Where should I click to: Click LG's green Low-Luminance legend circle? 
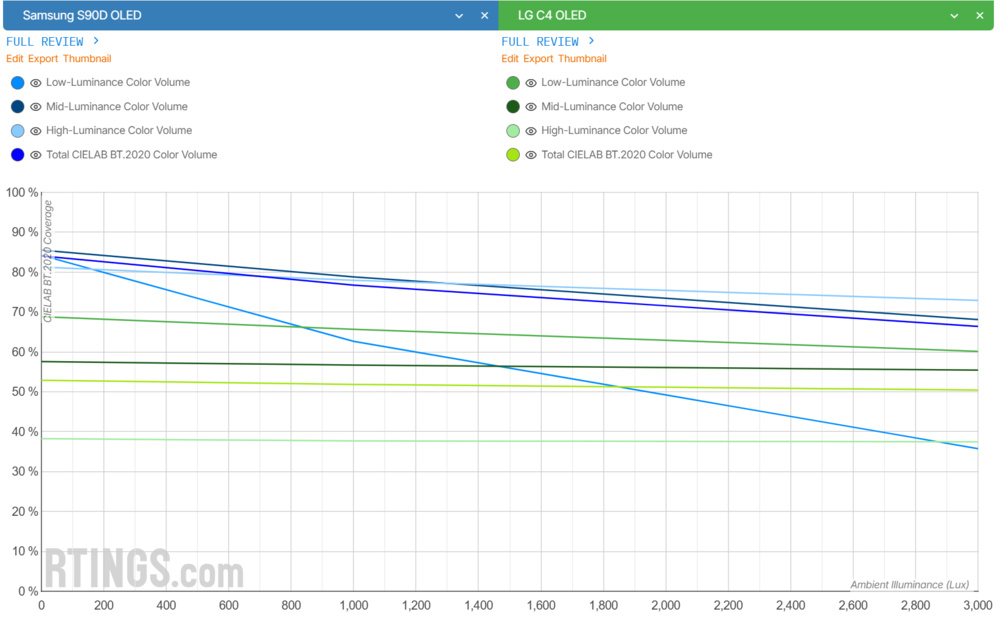pyautogui.click(x=512, y=82)
